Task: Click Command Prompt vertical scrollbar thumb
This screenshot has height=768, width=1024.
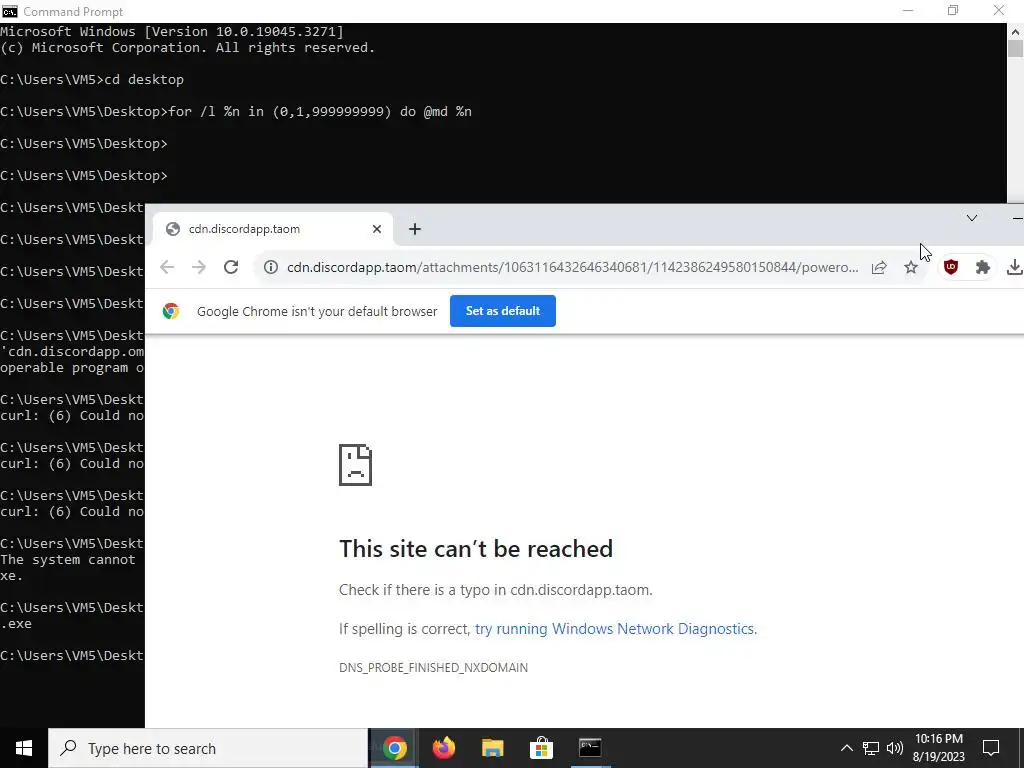Action: pos(1016,49)
